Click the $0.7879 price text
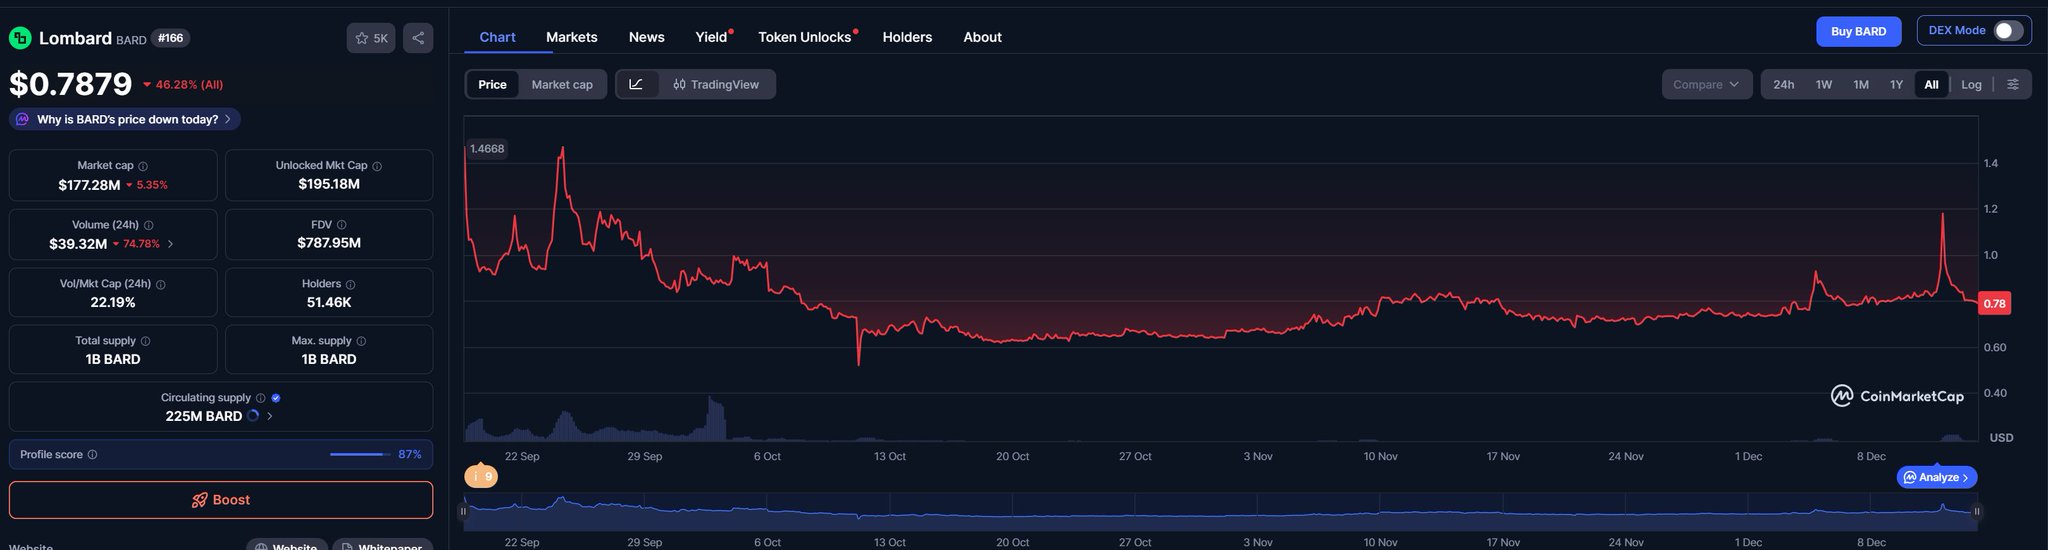The image size is (2048, 550). (x=70, y=84)
